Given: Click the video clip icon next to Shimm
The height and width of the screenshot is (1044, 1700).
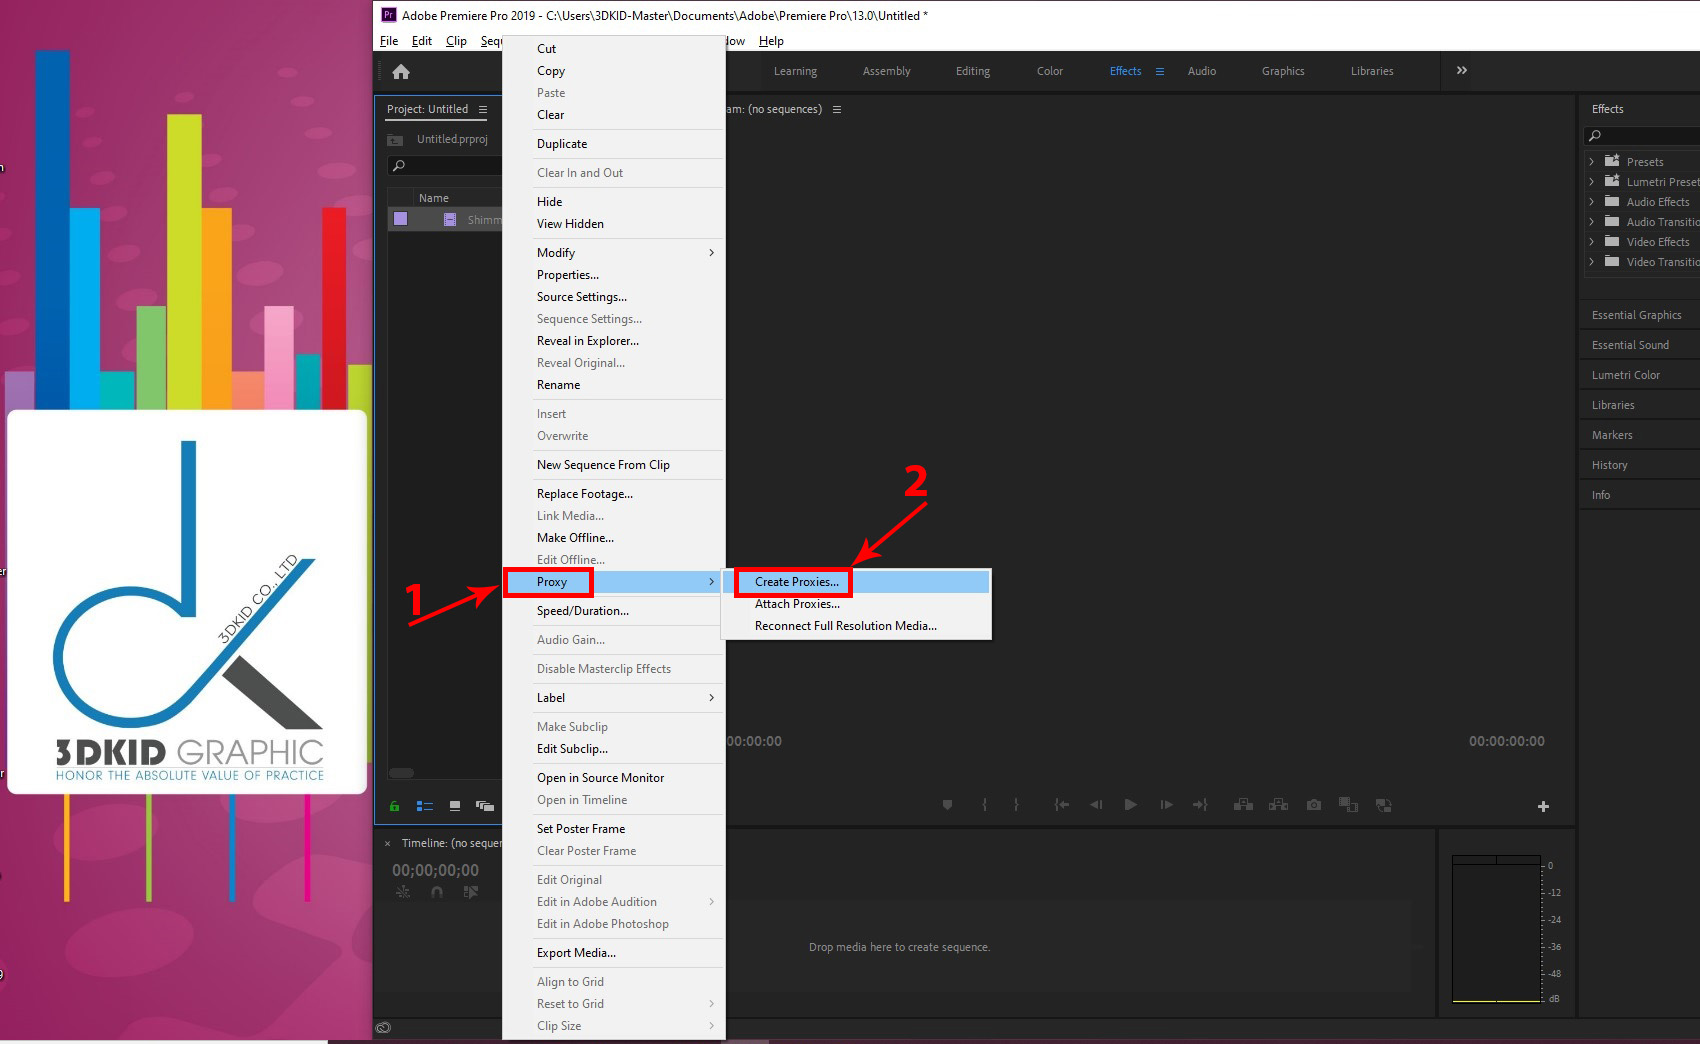Looking at the screenshot, I should pos(450,220).
